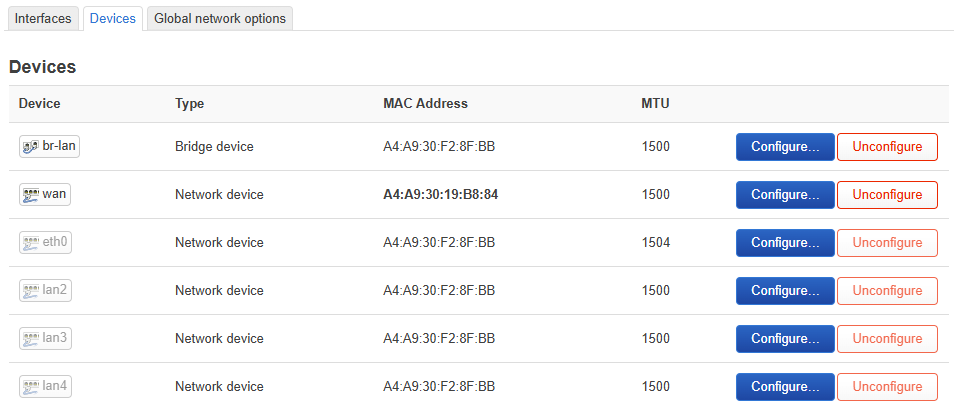Click the MAC Address column header
Viewport: 961px width, 412px height.
[x=425, y=104]
